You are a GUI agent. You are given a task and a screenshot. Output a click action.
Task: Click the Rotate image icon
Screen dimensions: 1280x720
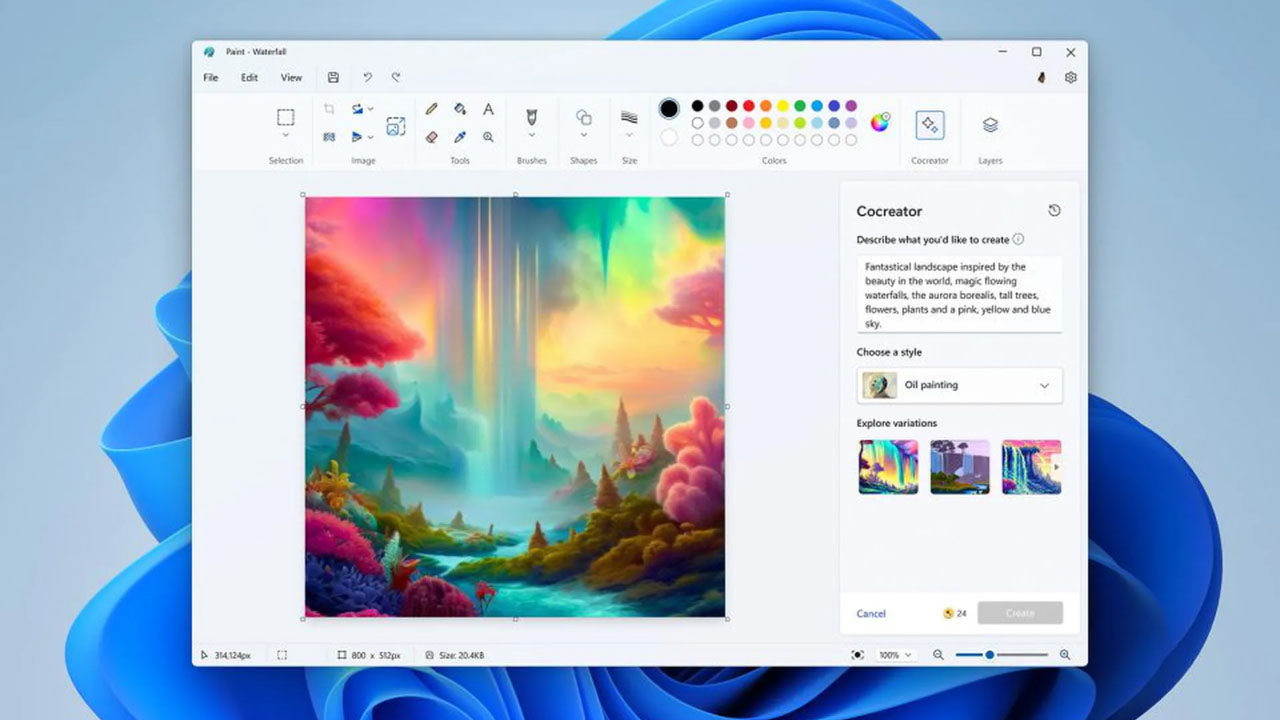coord(357,109)
